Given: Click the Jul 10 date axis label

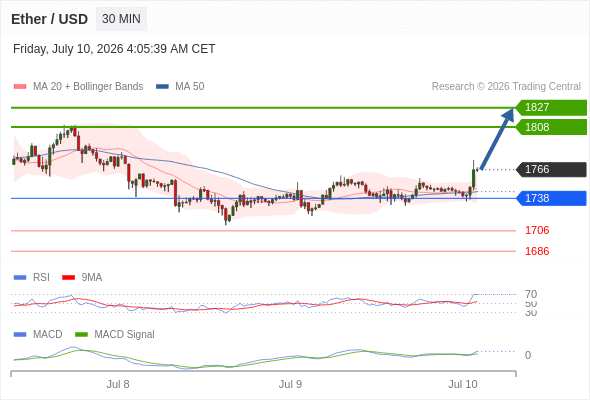Looking at the screenshot, I should click(x=462, y=384).
